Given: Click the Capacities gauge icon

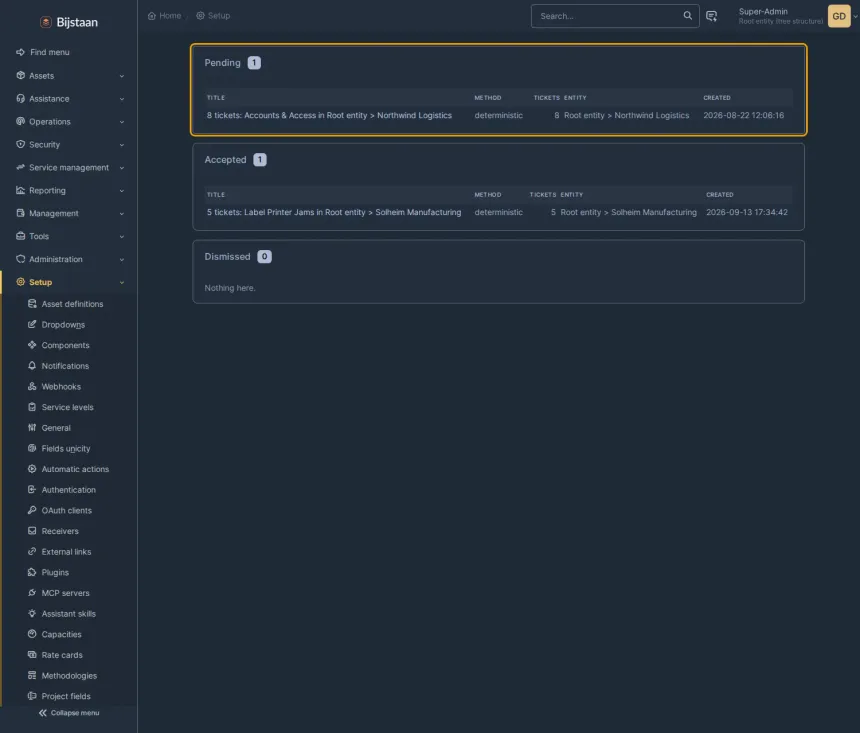Looking at the screenshot, I should 32,634.
